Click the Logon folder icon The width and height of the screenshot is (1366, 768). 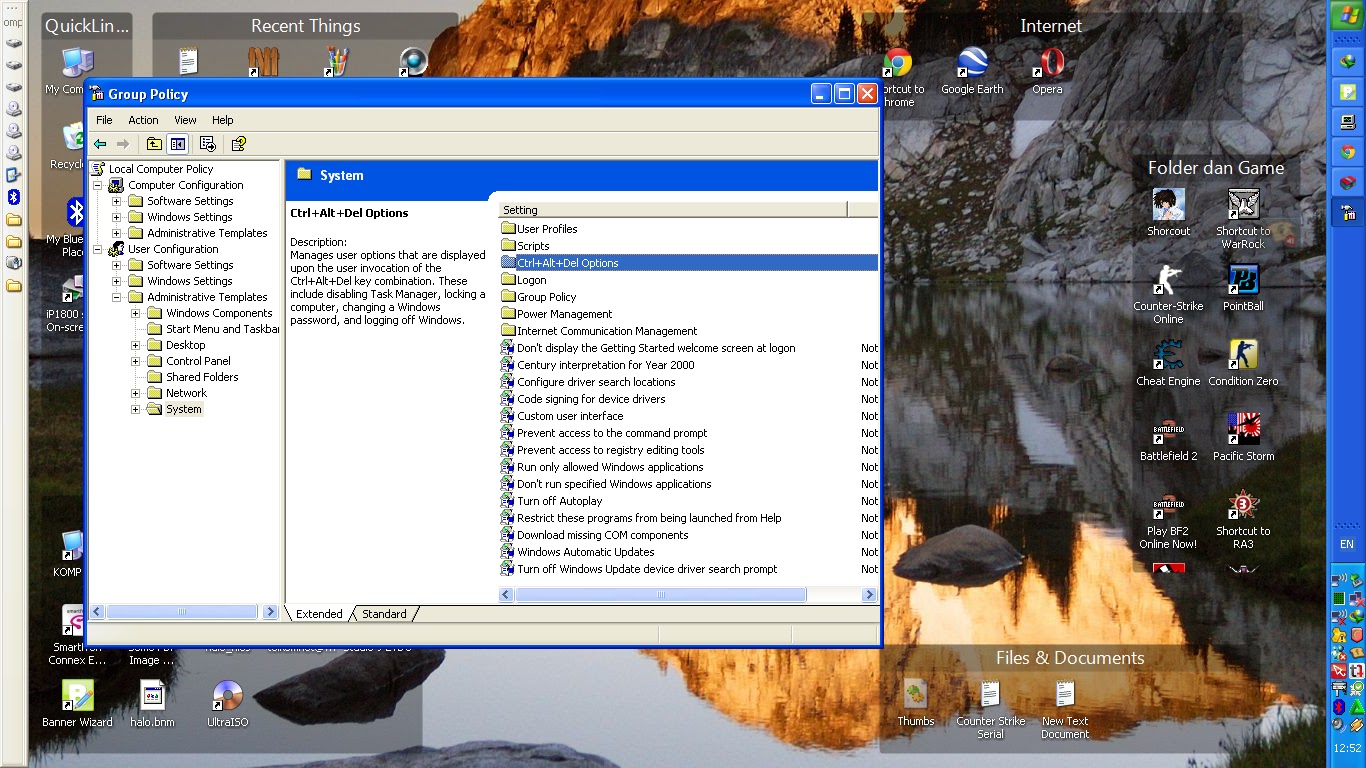(x=507, y=280)
